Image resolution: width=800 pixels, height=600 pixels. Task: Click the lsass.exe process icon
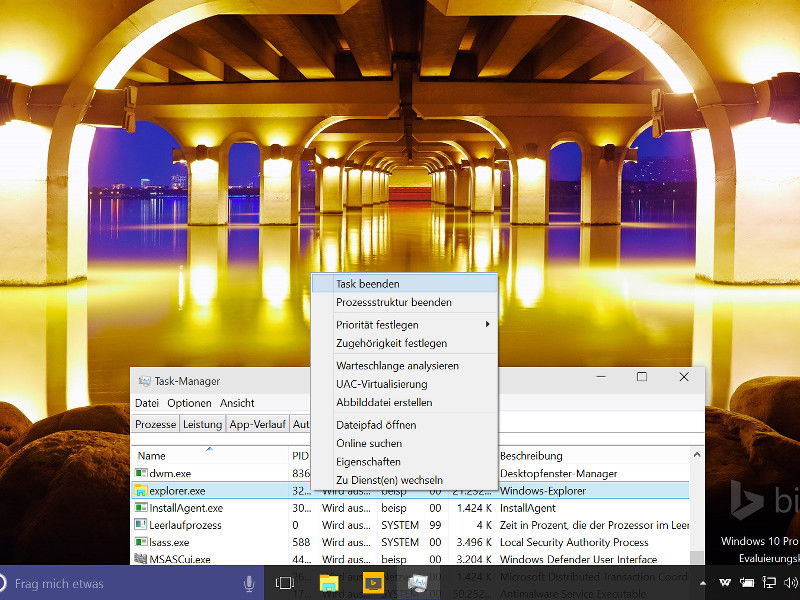(x=141, y=542)
